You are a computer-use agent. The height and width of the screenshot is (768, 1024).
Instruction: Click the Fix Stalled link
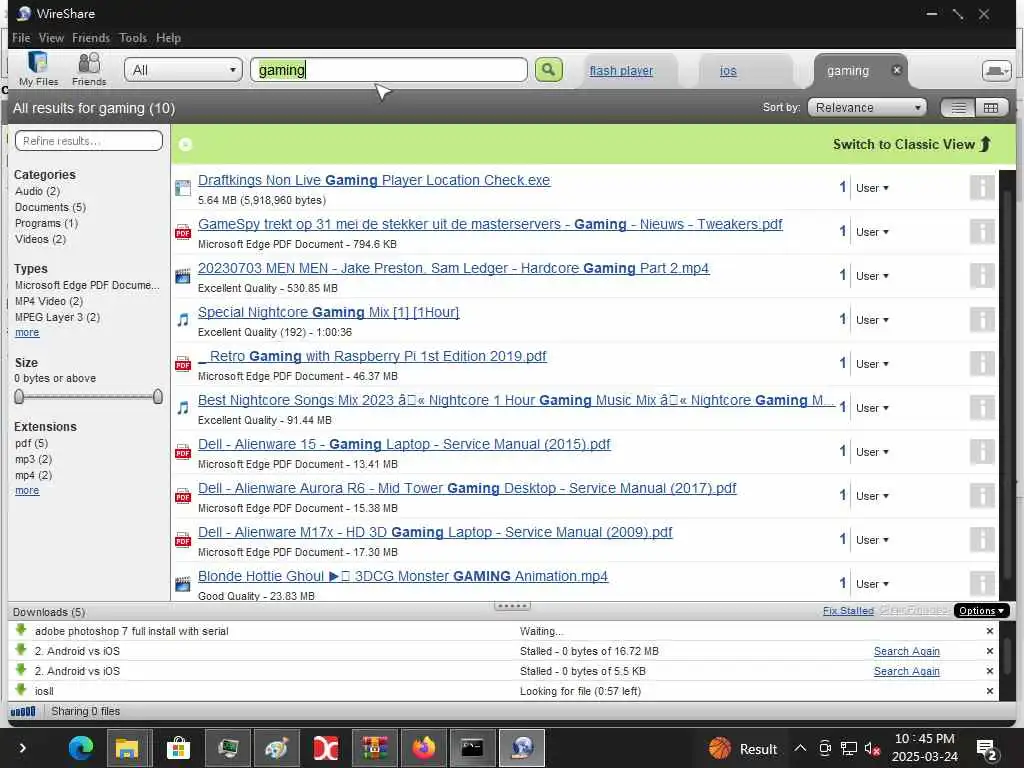point(848,611)
